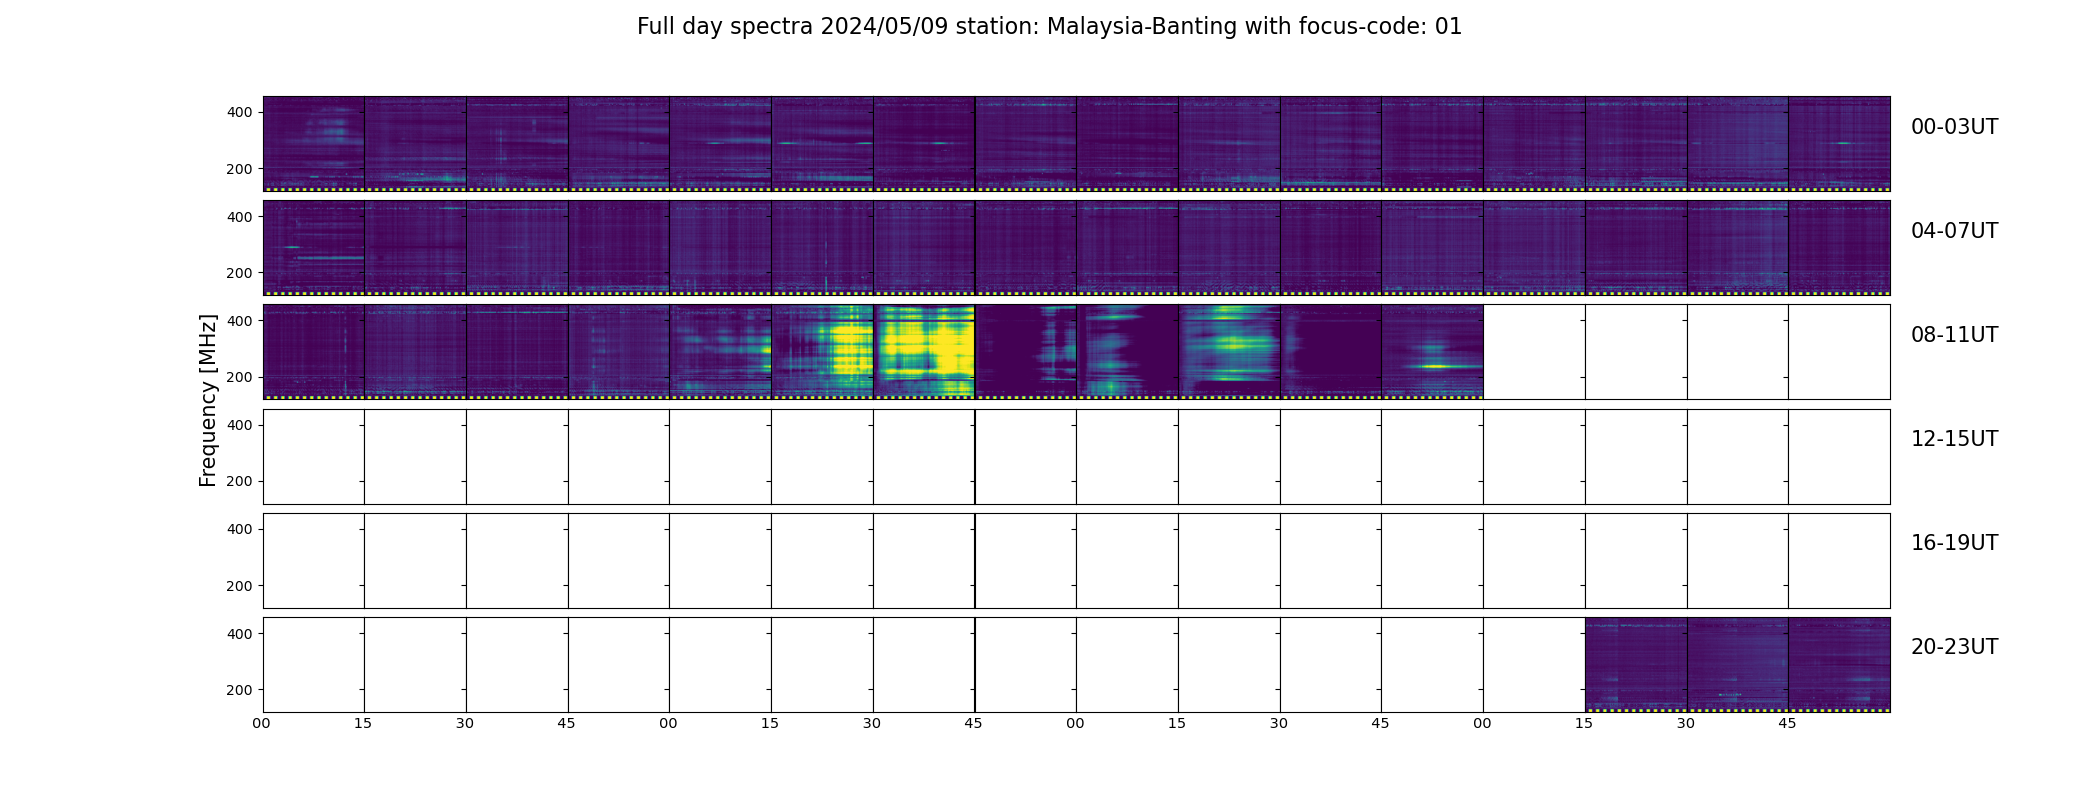Click the 400 tick of the 12-15UT row
The image size is (2100, 800).
pyautogui.click(x=240, y=425)
